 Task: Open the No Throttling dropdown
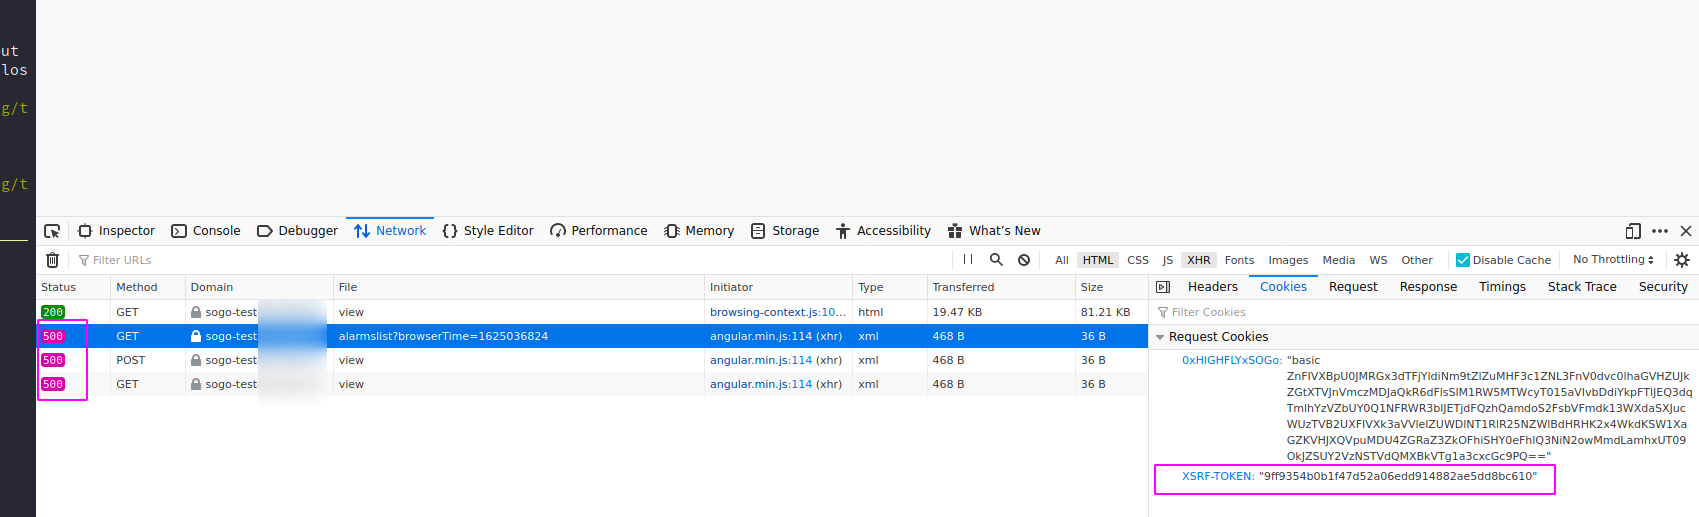(x=1613, y=260)
